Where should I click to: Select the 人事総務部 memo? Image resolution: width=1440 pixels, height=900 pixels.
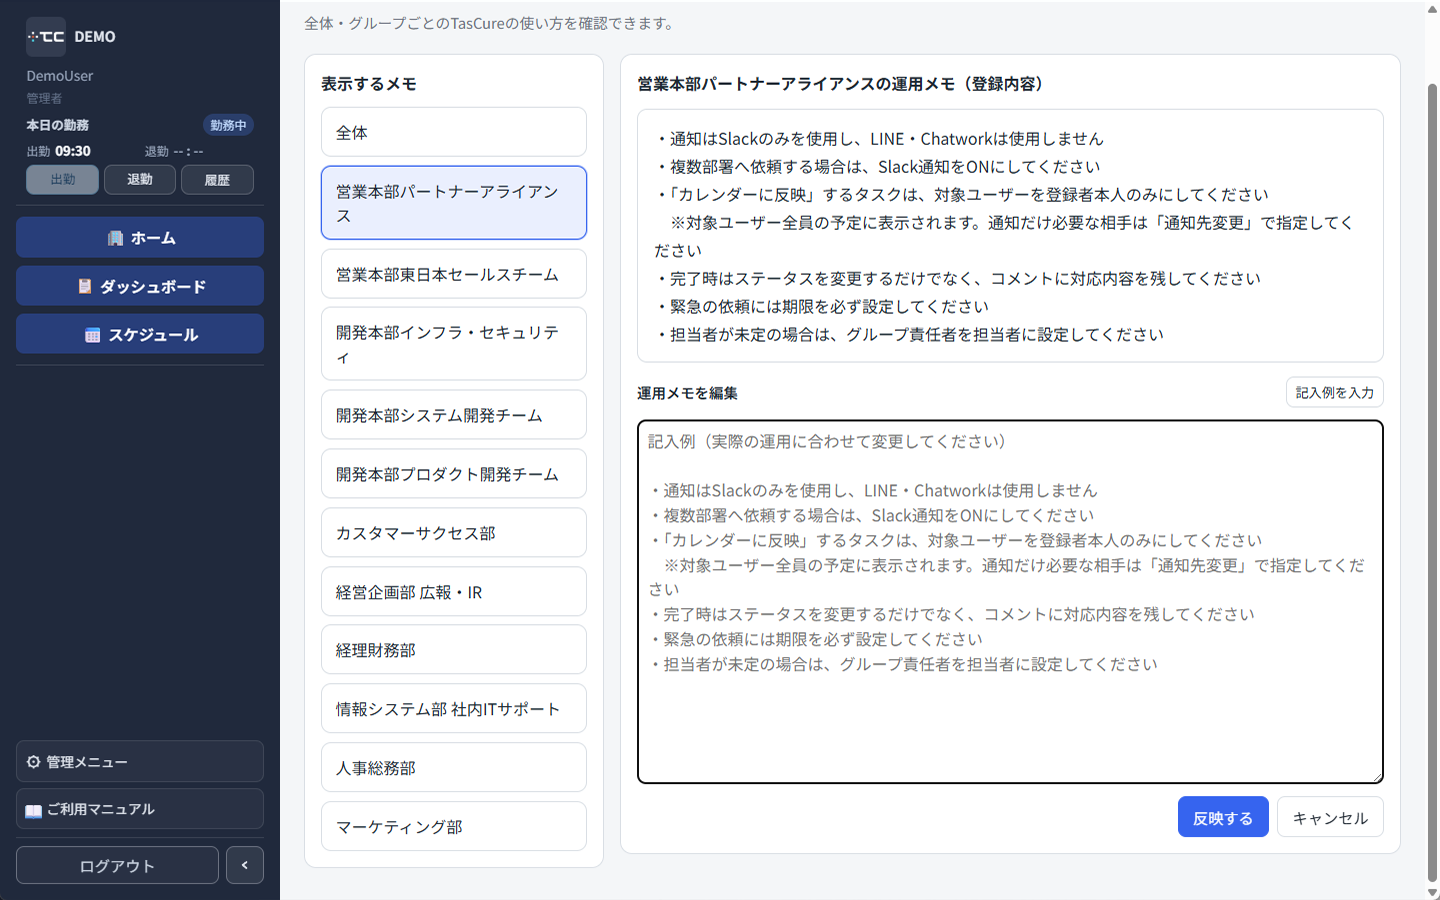pyautogui.click(x=454, y=768)
